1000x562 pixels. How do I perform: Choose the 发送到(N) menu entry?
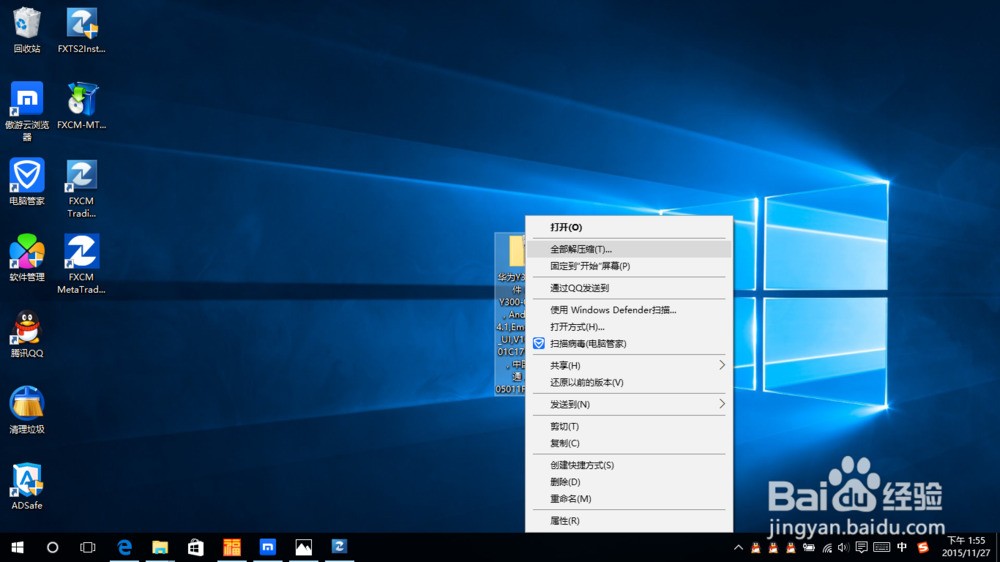[x=629, y=404]
